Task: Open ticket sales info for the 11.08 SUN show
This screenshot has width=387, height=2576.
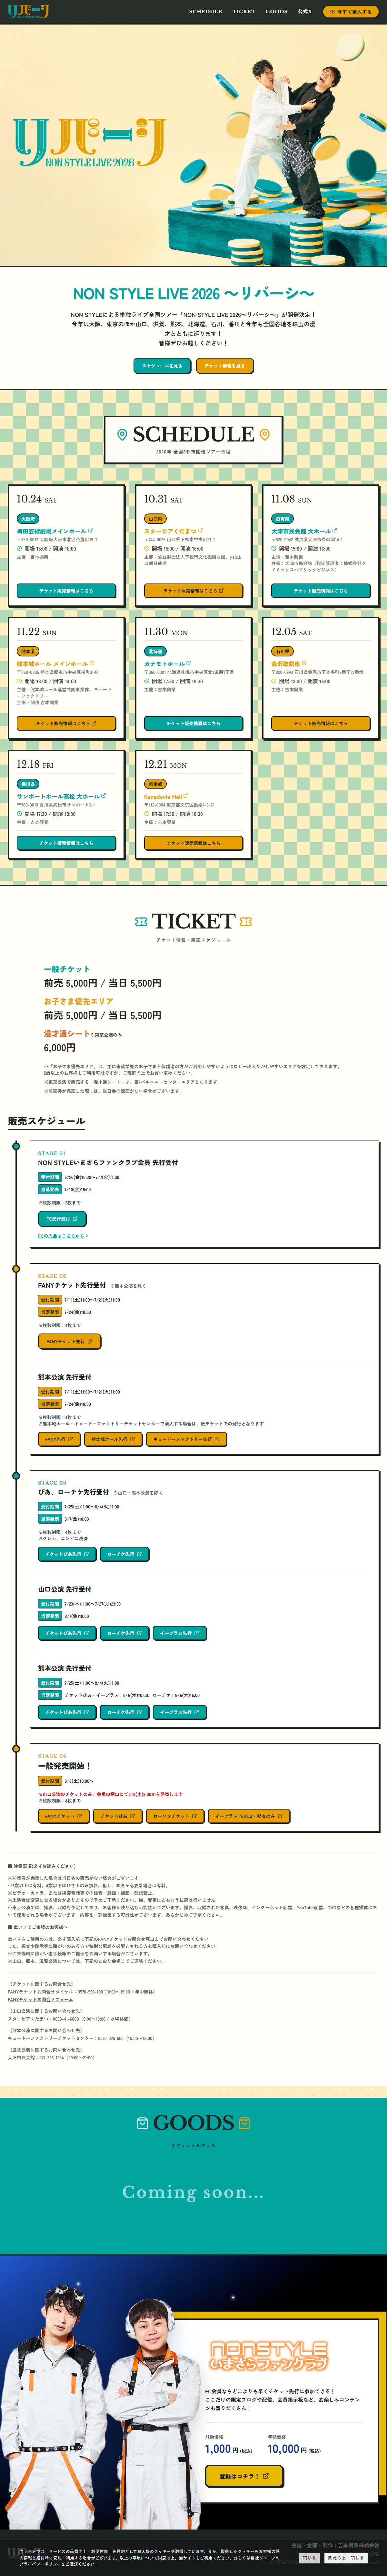Action: point(321,591)
